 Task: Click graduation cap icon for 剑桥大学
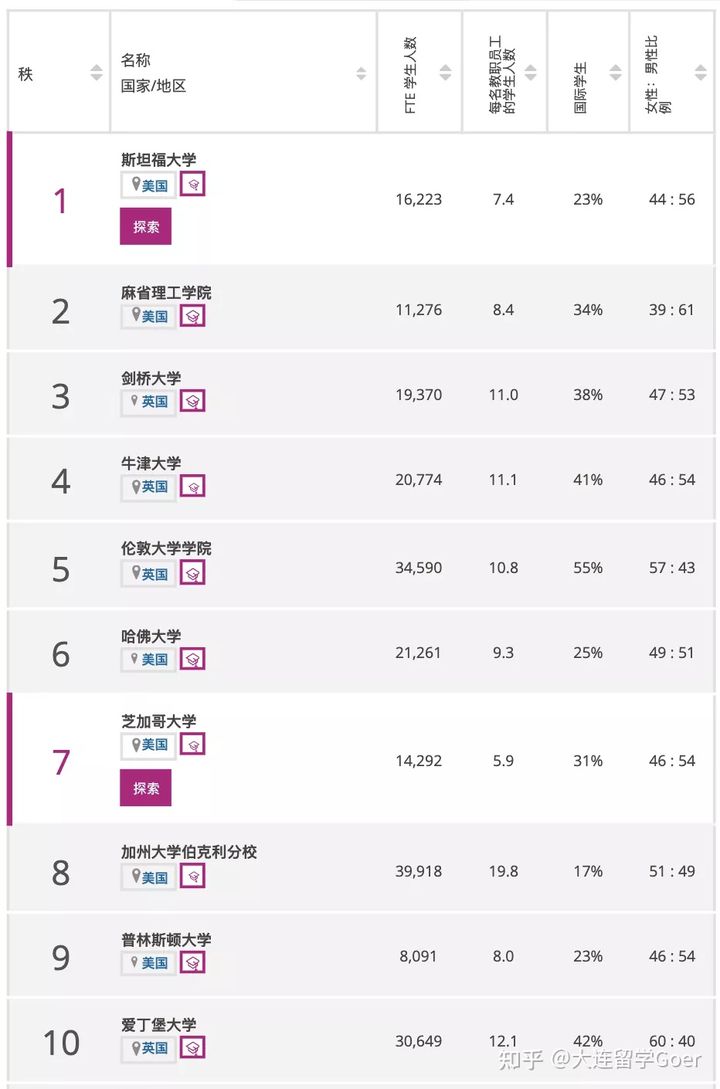[192, 401]
